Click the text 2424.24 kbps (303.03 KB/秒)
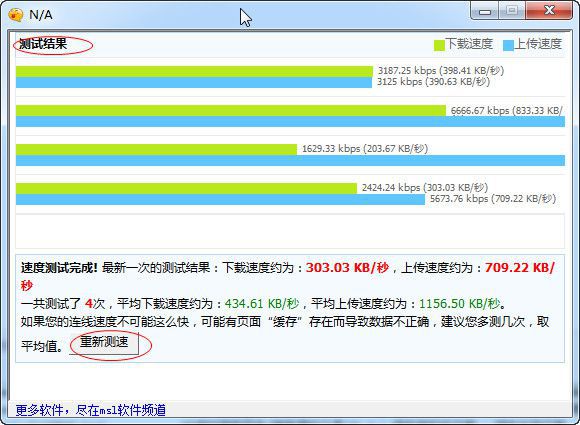The image size is (580, 425). [425, 188]
